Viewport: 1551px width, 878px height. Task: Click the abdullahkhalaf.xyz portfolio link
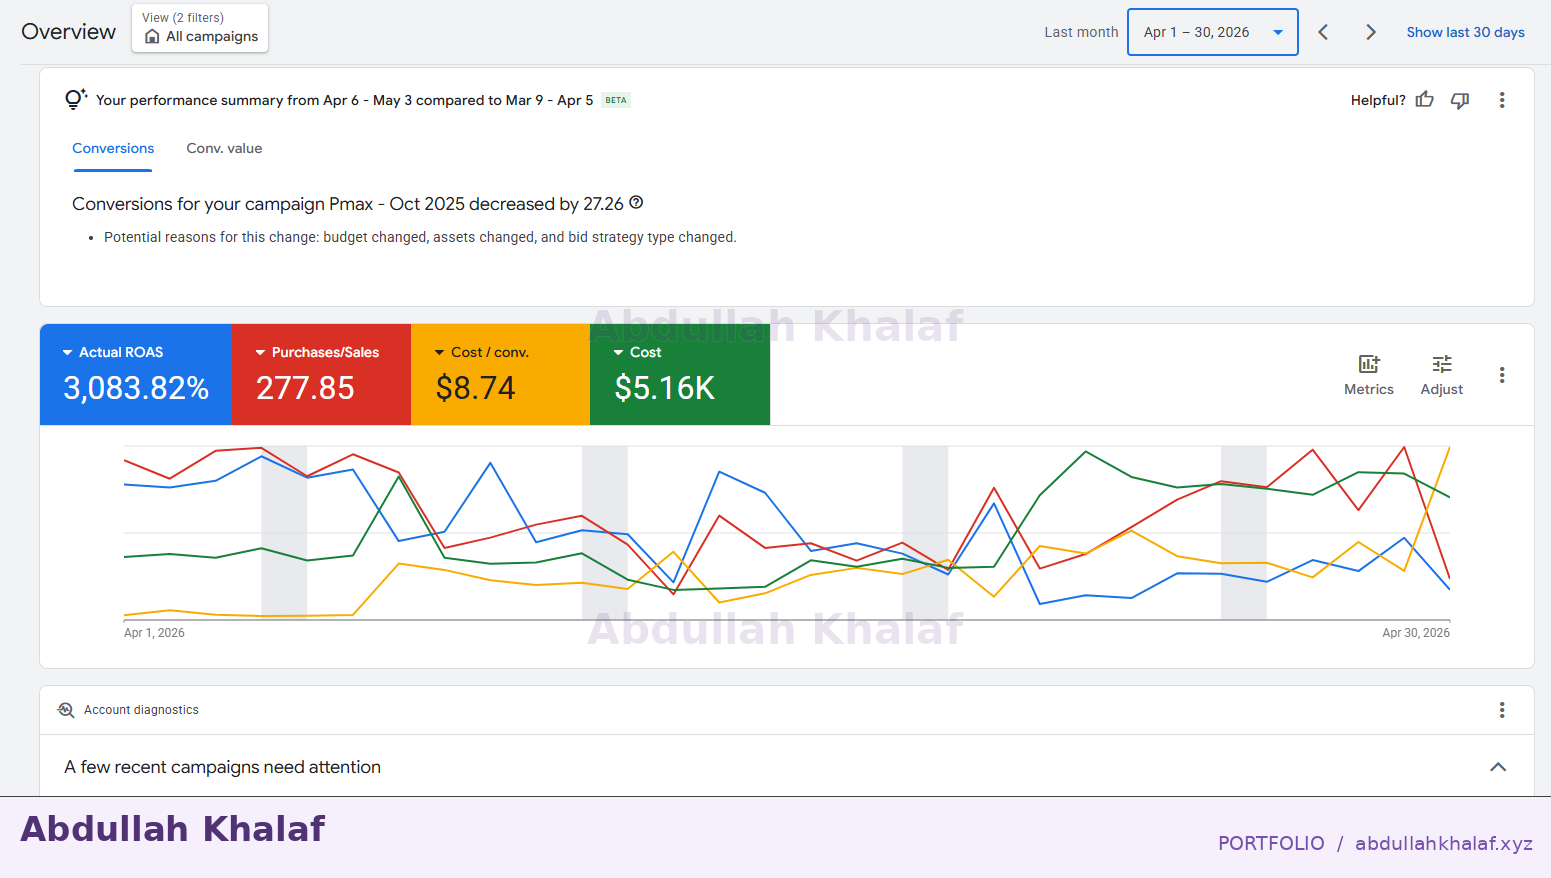pos(1444,843)
